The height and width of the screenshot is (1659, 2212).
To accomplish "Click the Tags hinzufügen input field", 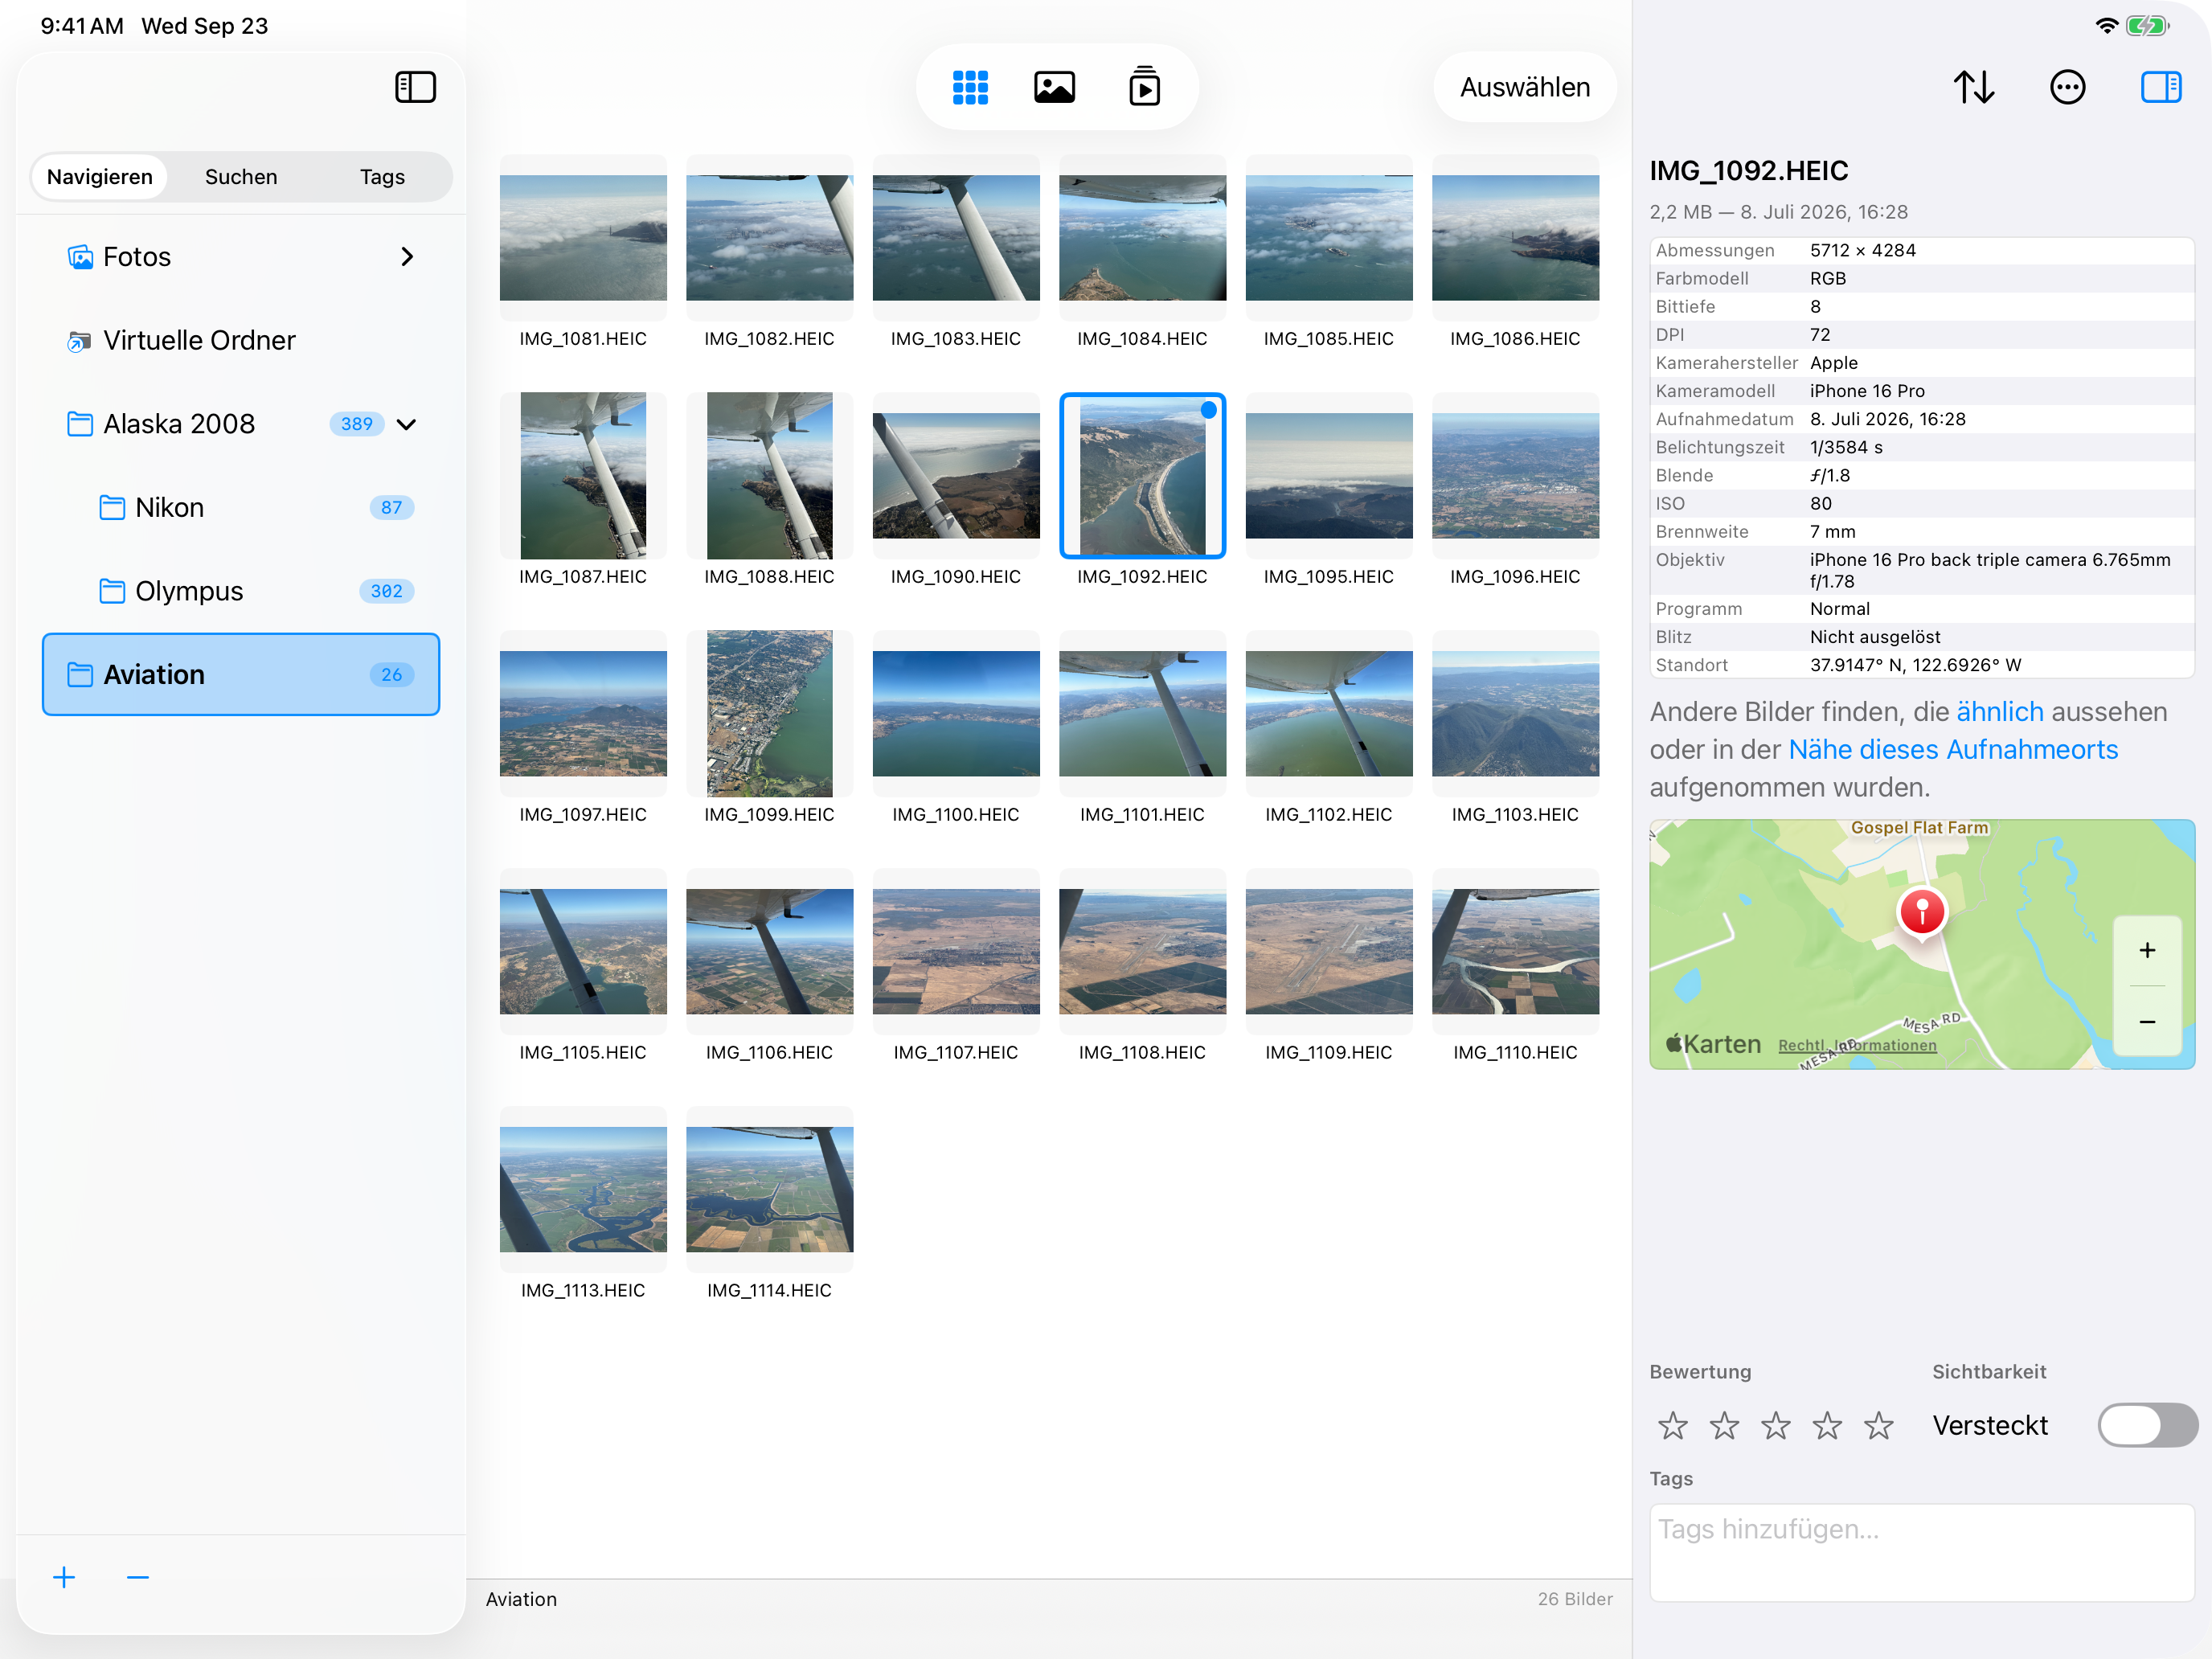I will 1921,1552.
